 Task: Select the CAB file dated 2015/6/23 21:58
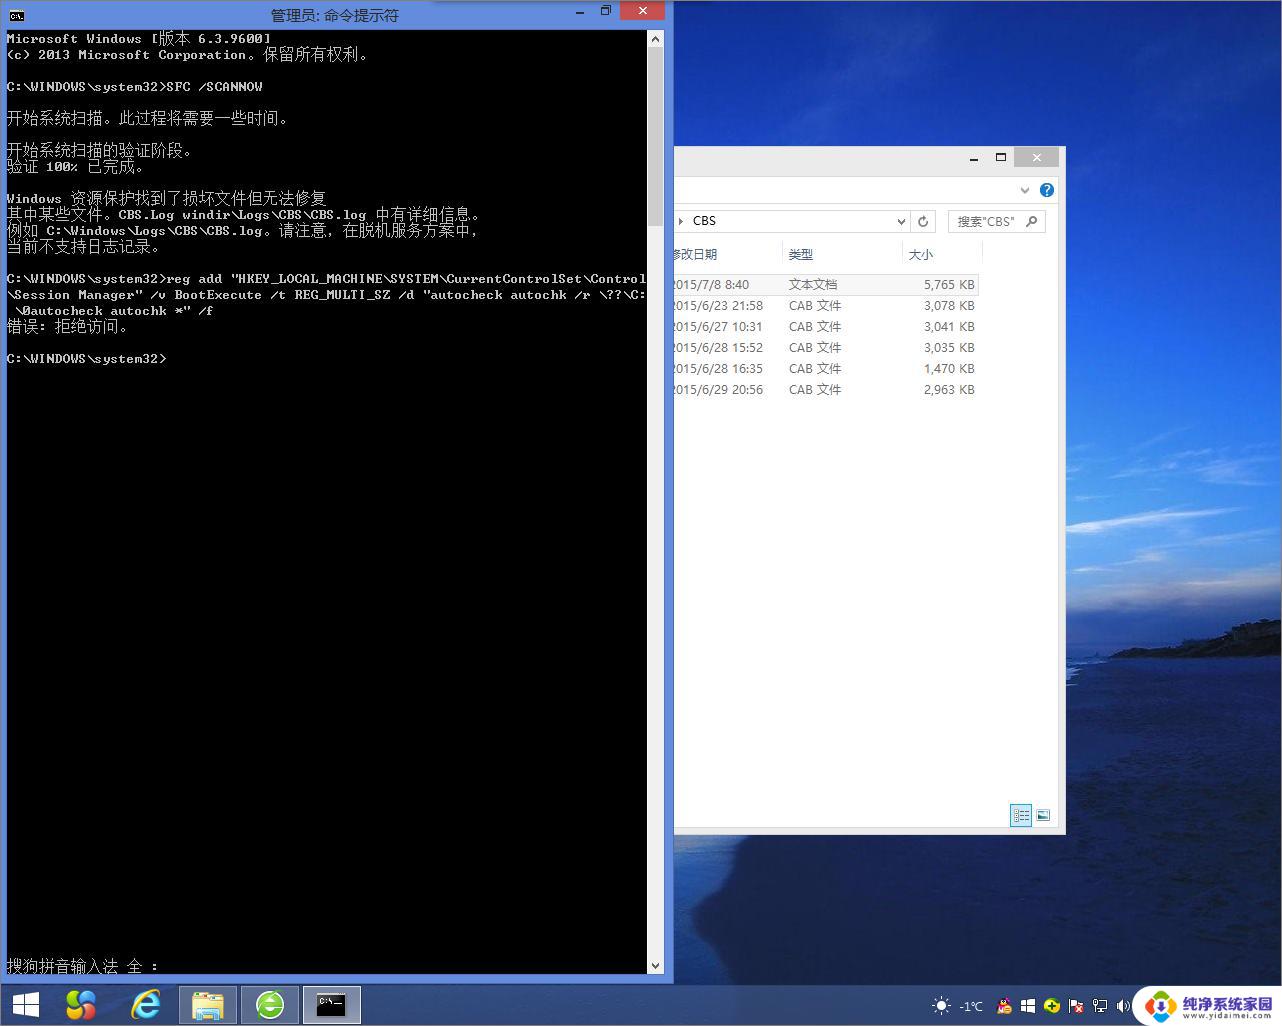pyautogui.click(x=826, y=306)
